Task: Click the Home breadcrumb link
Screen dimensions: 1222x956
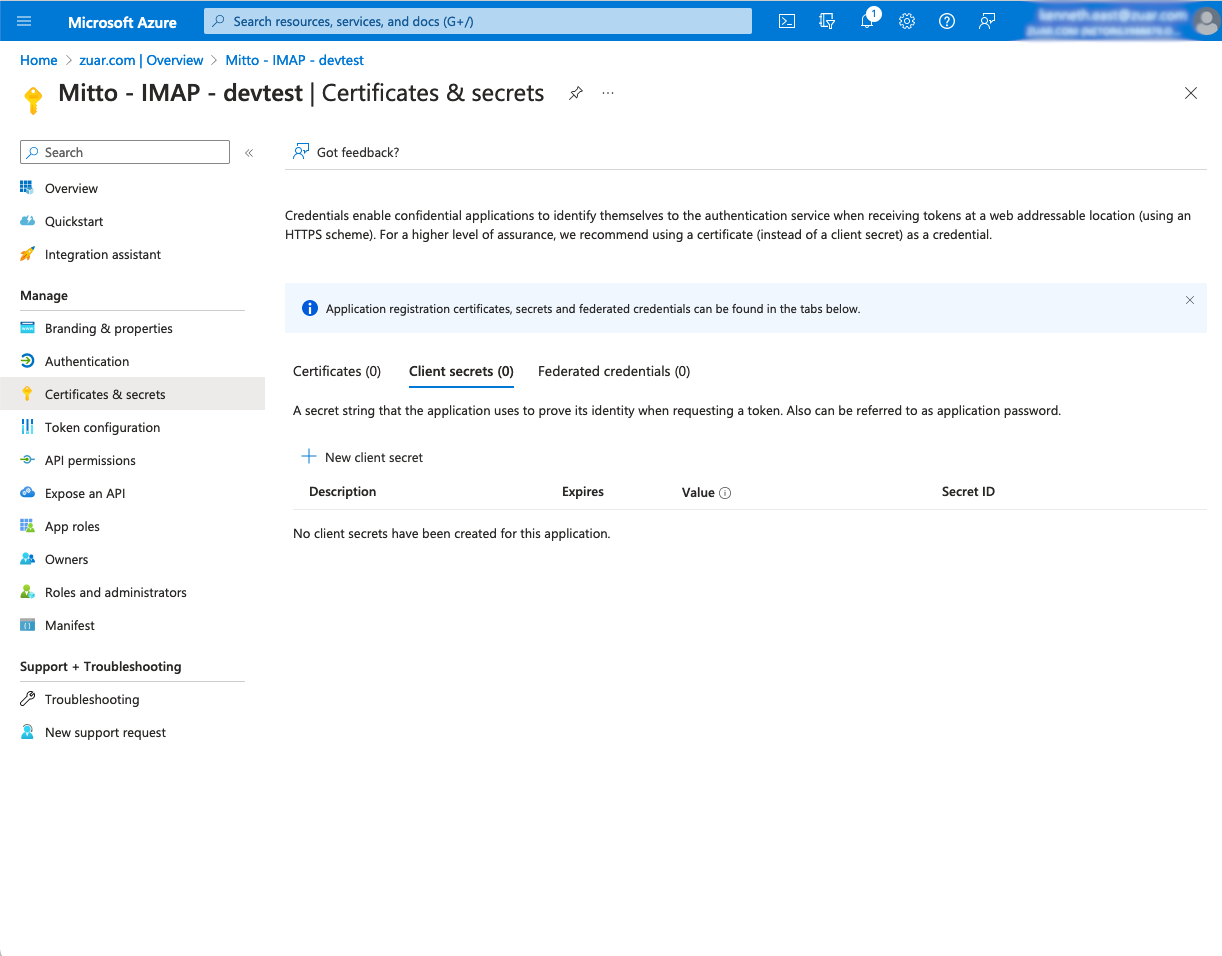Action: (x=39, y=60)
